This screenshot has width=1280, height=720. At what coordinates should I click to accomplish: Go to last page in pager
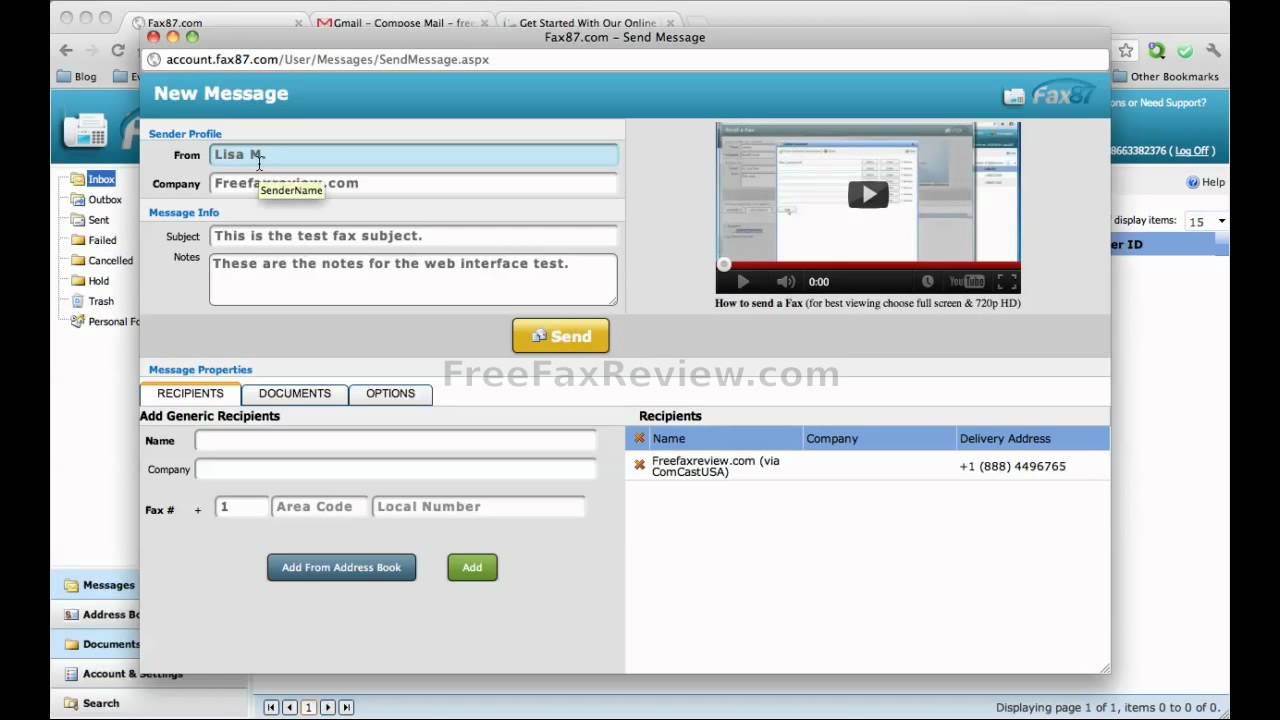coord(346,707)
